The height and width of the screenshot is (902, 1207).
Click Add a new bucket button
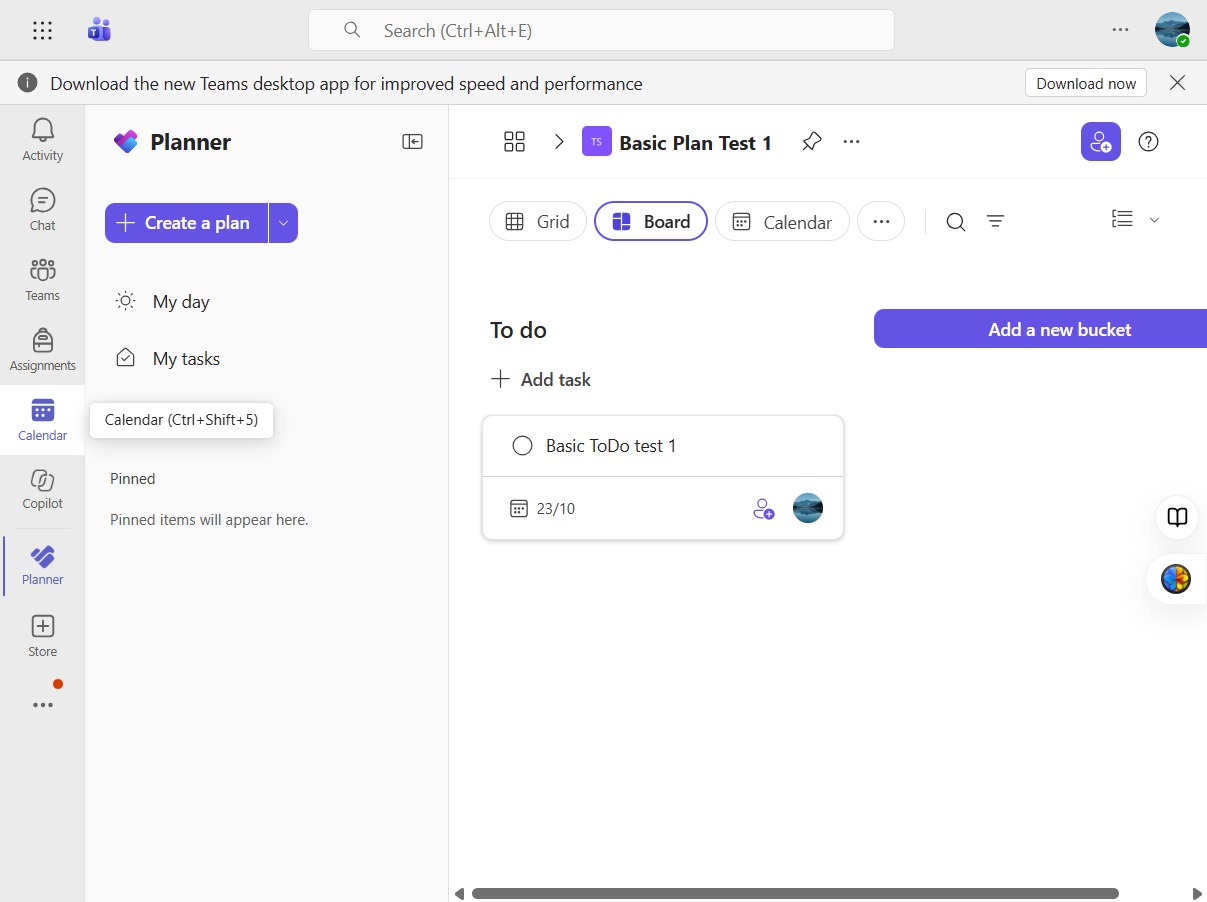pos(1040,329)
